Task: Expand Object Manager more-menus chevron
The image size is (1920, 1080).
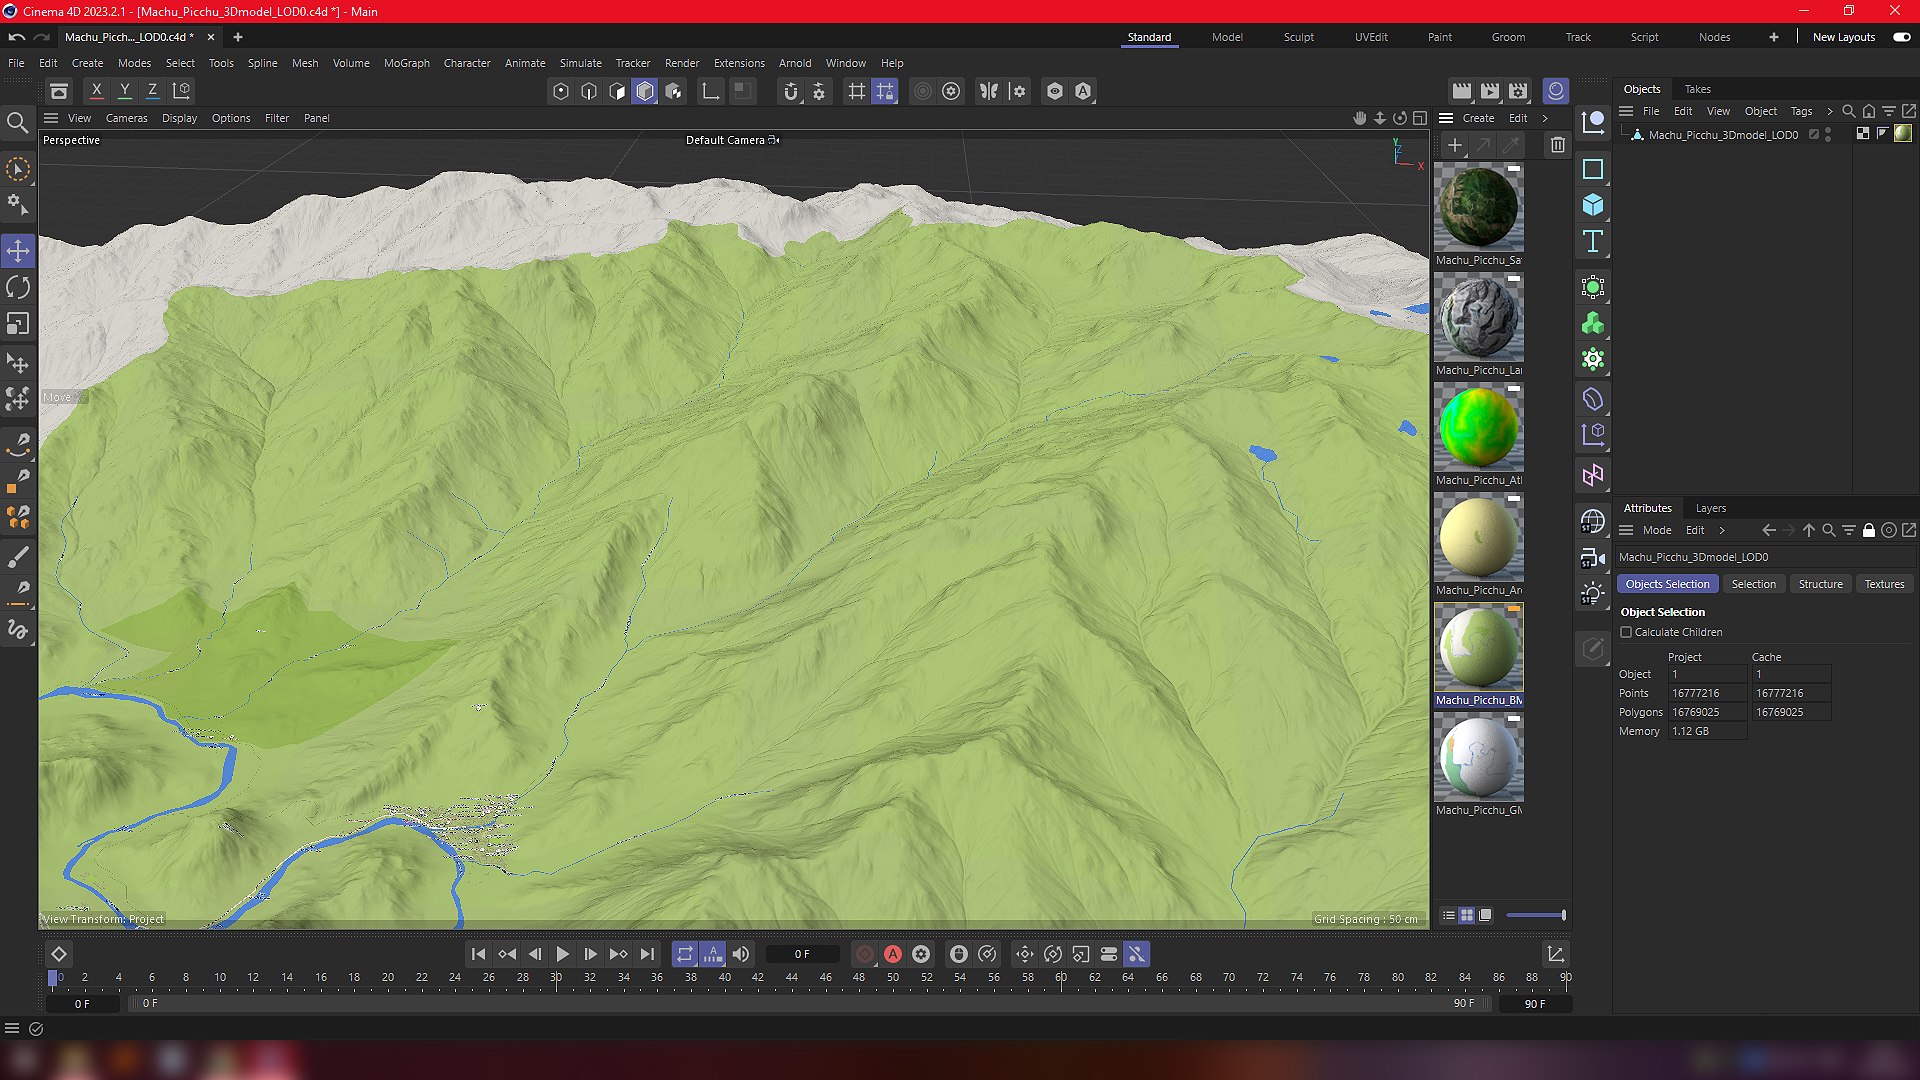Action: 1830,111
